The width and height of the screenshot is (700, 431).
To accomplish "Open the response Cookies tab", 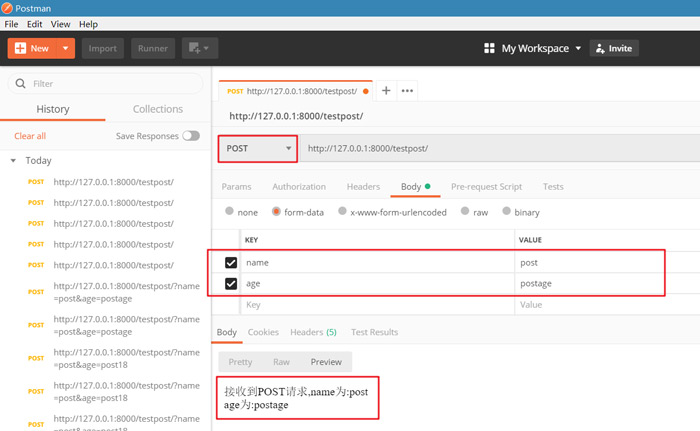I will pyautogui.click(x=263, y=332).
